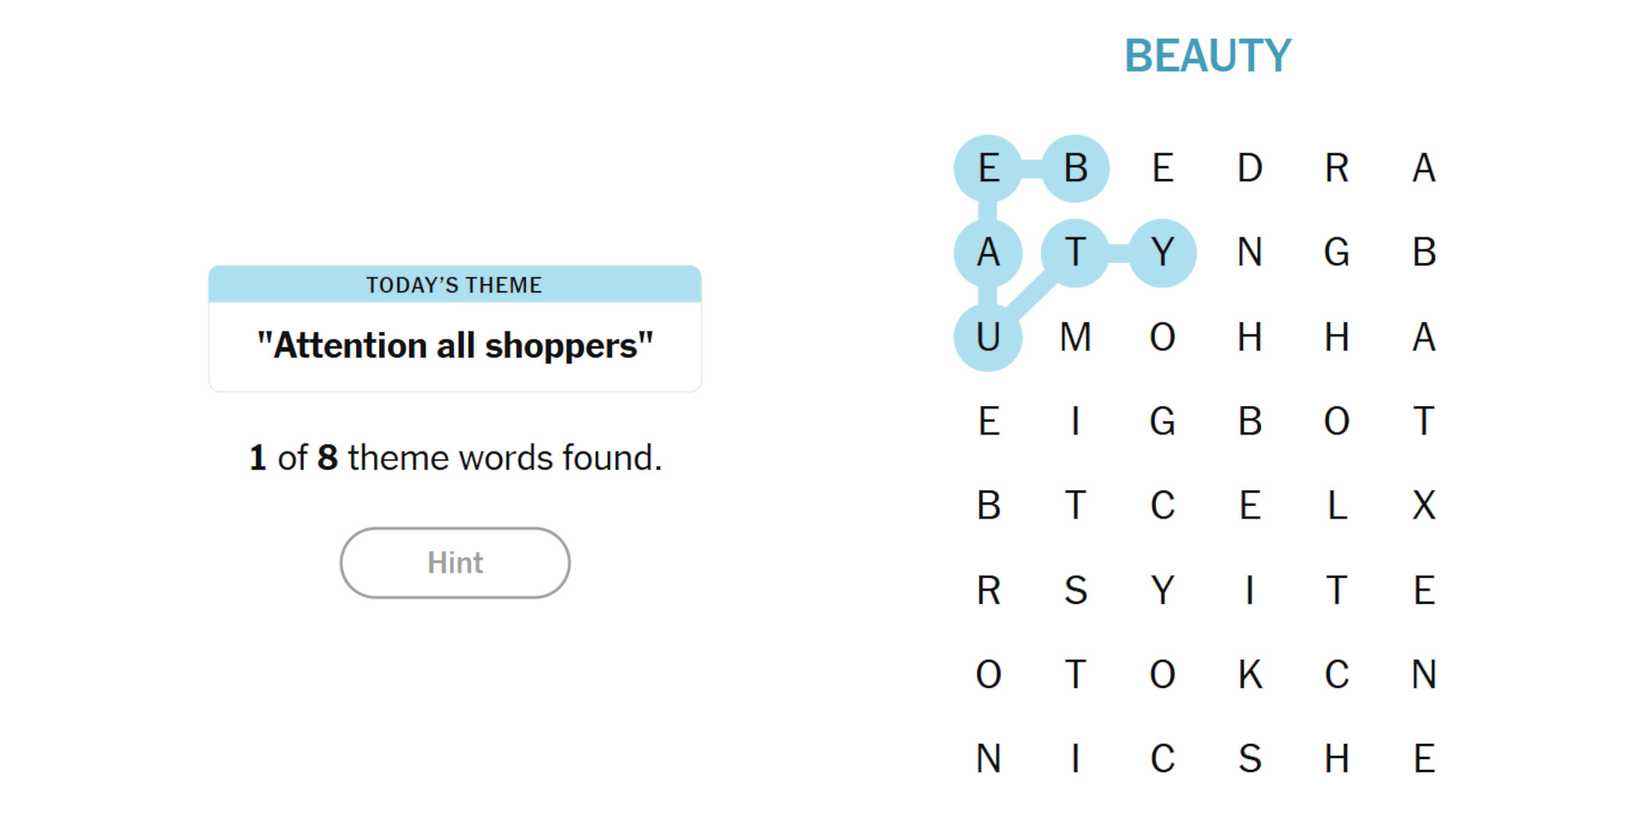Click the Hint button
This screenshot has width=1650, height=825.
(455, 563)
